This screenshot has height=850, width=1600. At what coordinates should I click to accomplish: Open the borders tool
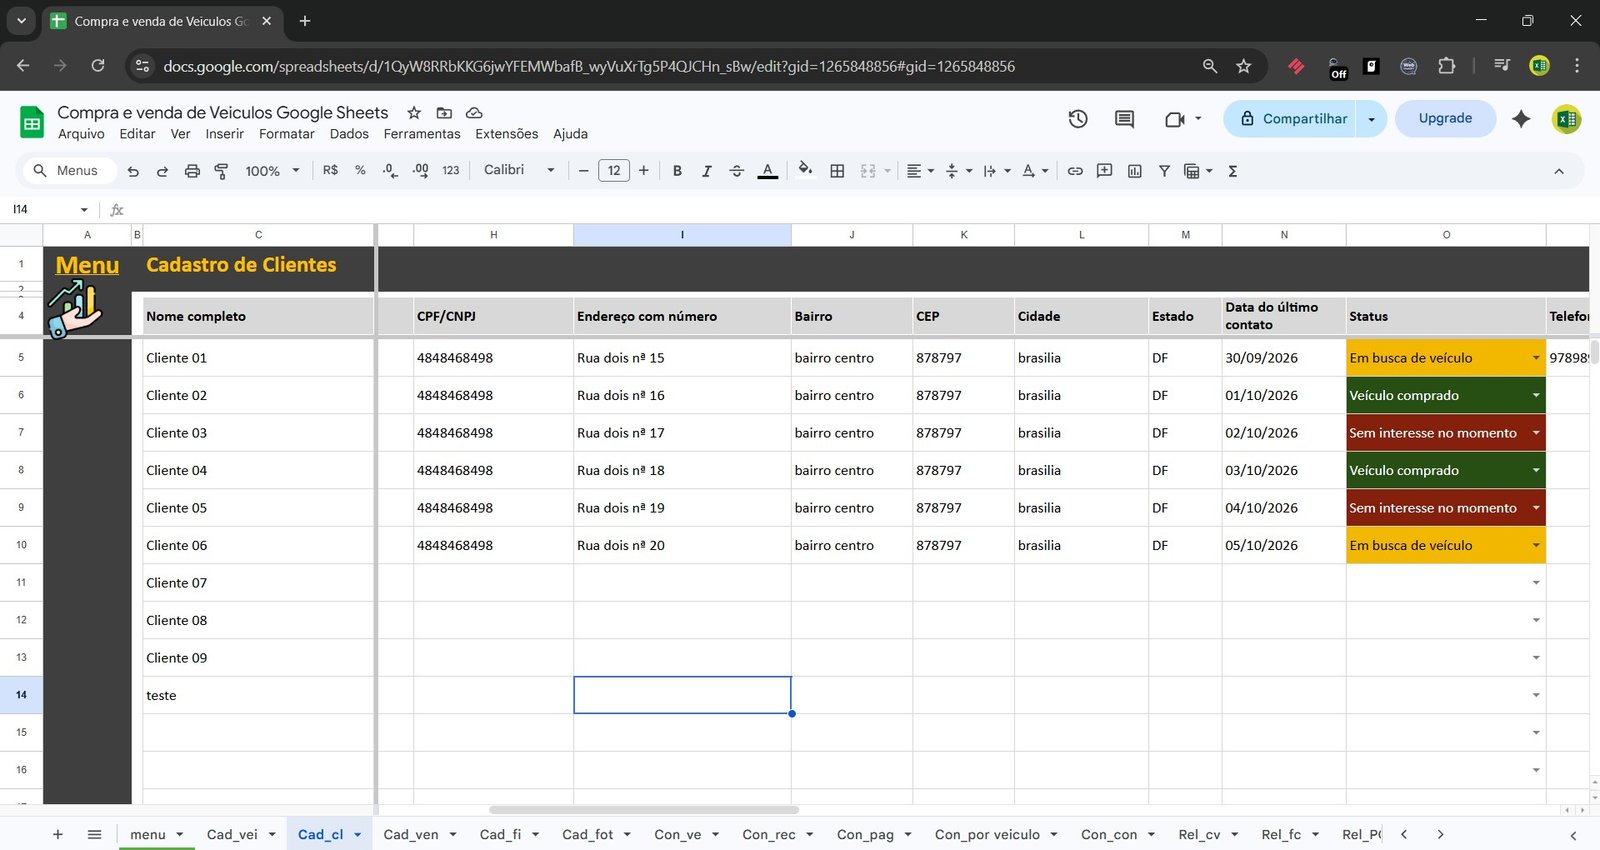[837, 171]
